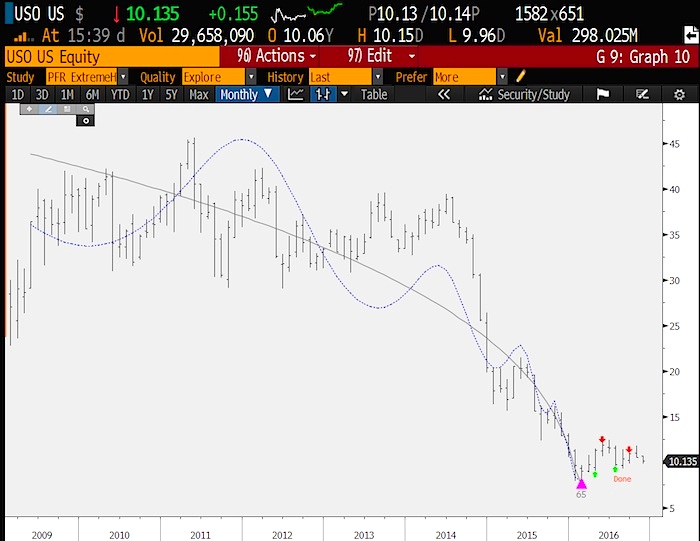Click the Last history field
Image resolution: width=700 pixels, height=541 pixels.
point(341,77)
